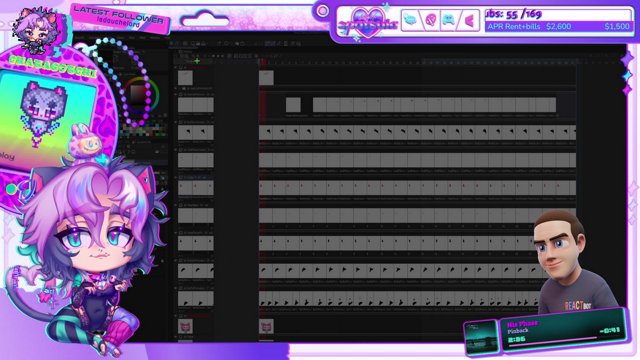Select the pink cat thumbnail in the layer list
The height and width of the screenshot is (360, 640).
pos(185,326)
